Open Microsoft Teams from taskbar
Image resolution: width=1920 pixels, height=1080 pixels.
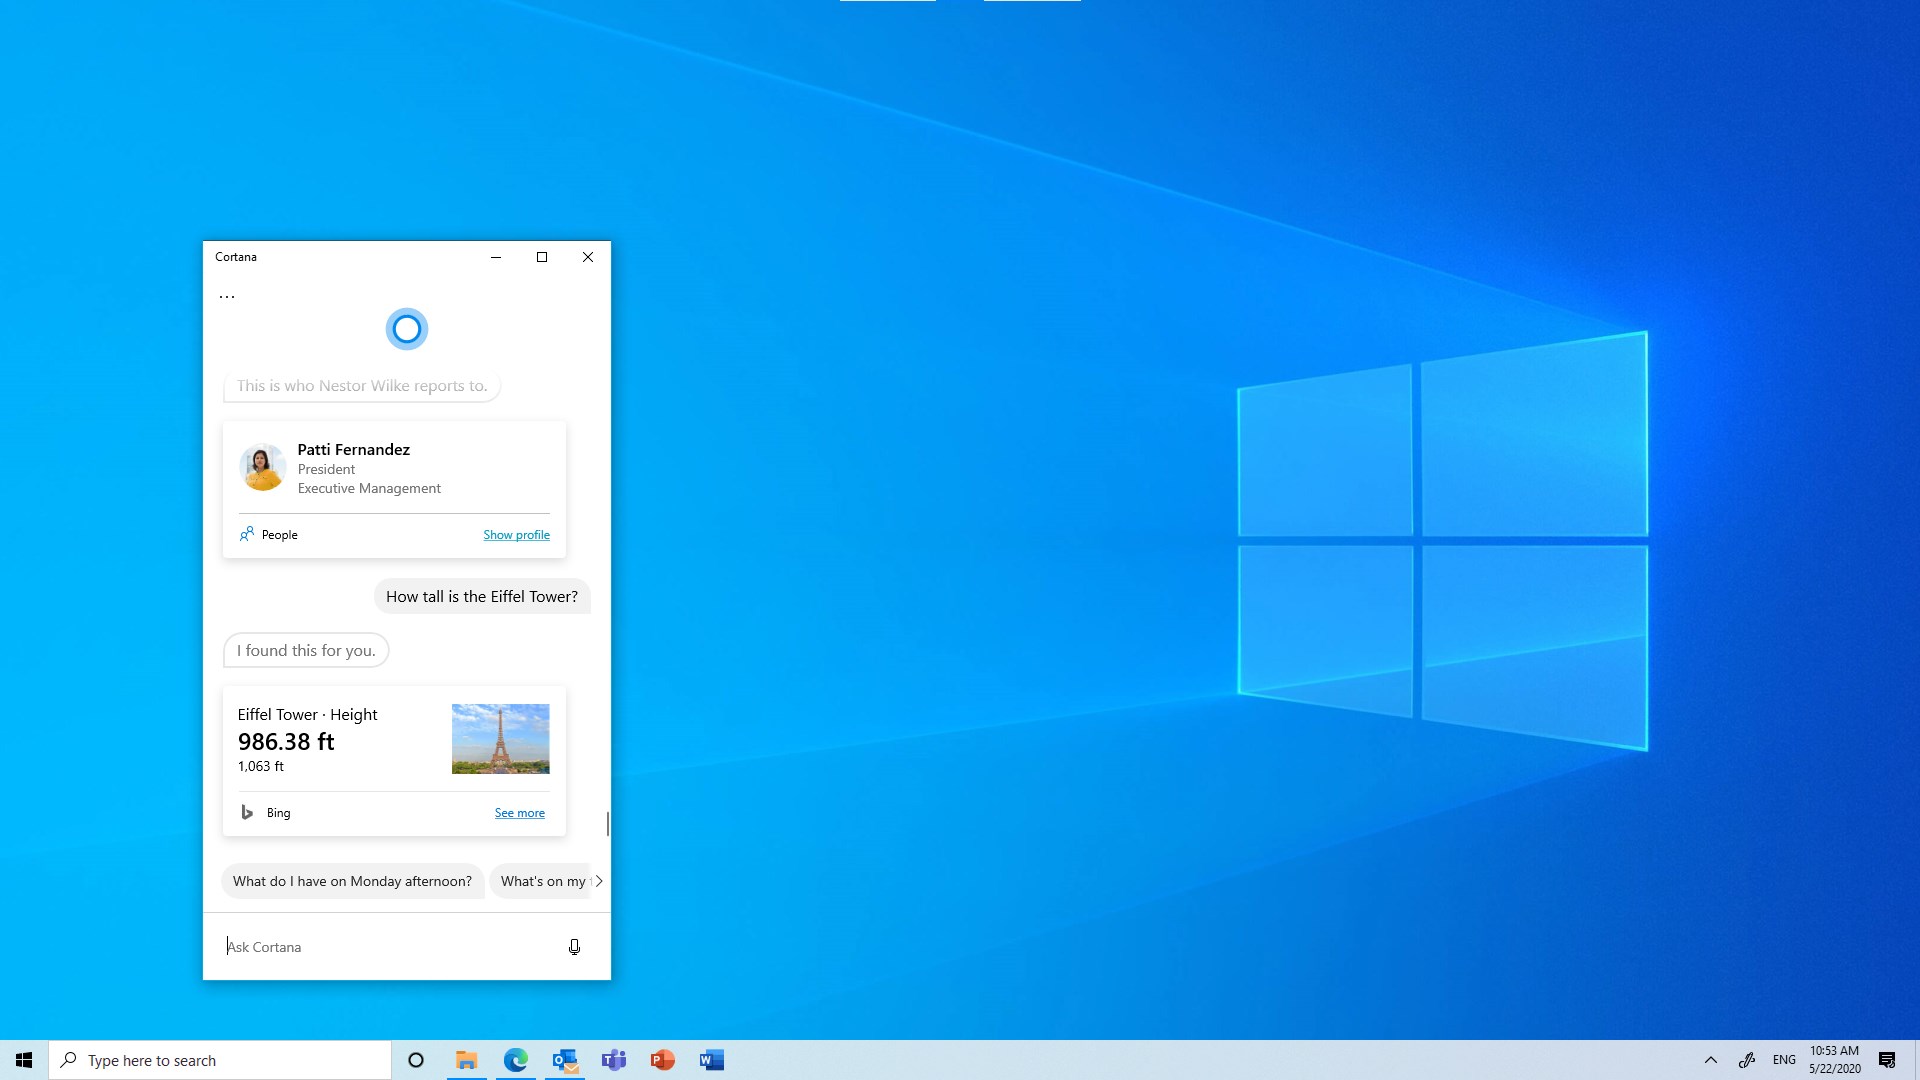coord(614,1060)
